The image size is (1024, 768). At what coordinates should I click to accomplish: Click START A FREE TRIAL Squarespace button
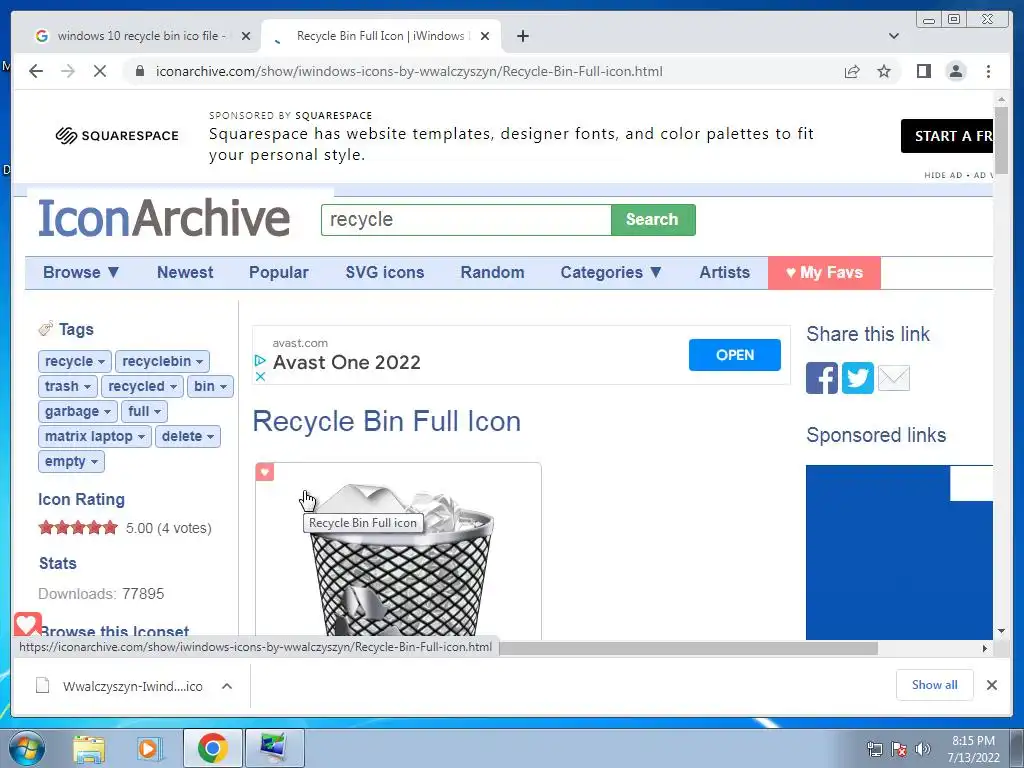(x=947, y=136)
